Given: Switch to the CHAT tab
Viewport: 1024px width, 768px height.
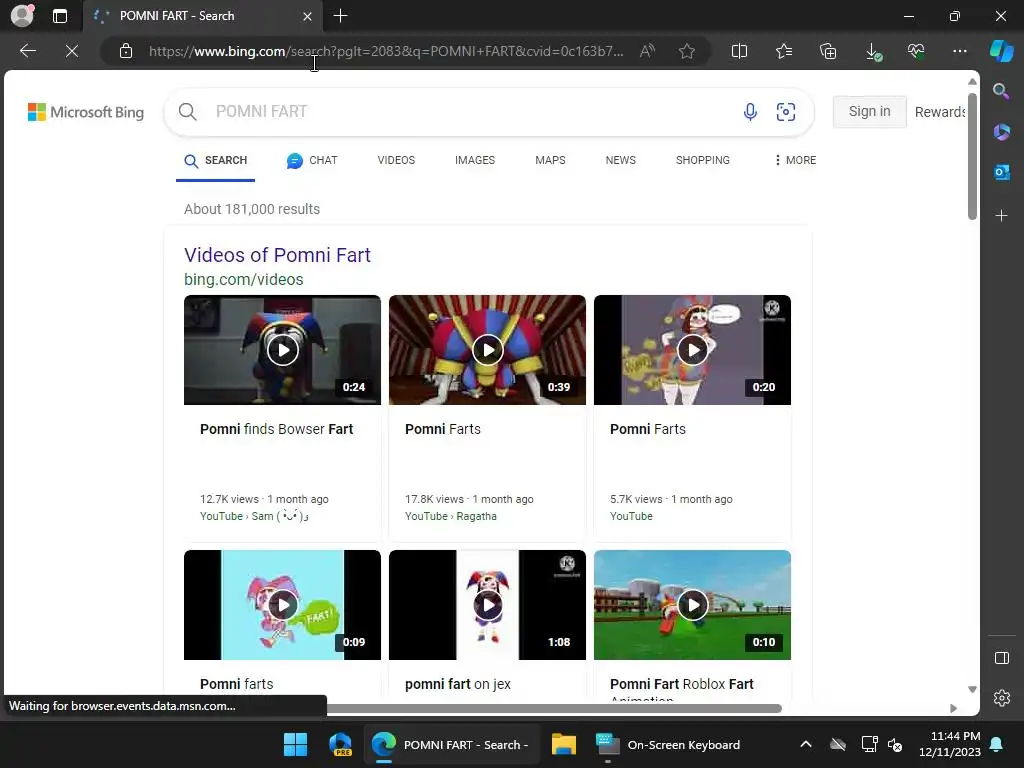Looking at the screenshot, I should coord(312,161).
